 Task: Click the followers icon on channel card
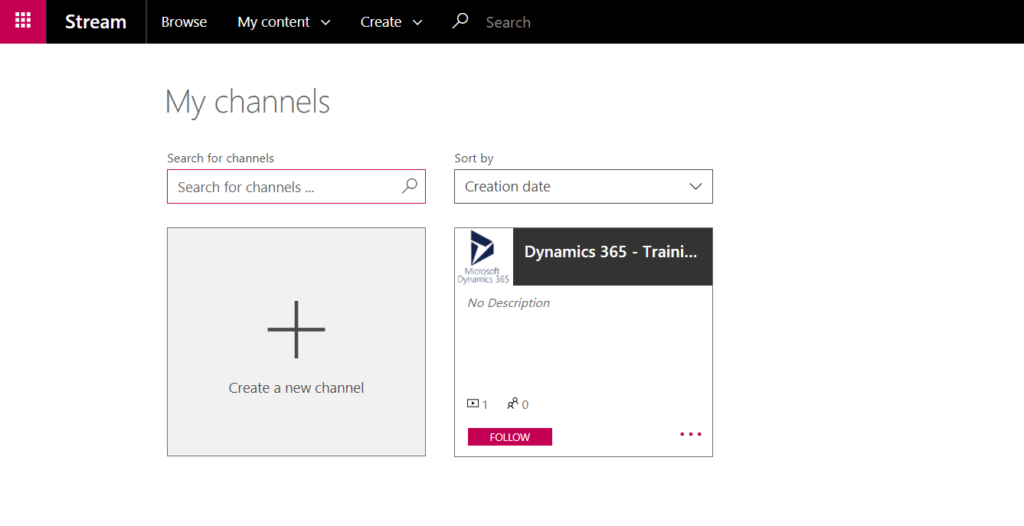click(x=513, y=404)
